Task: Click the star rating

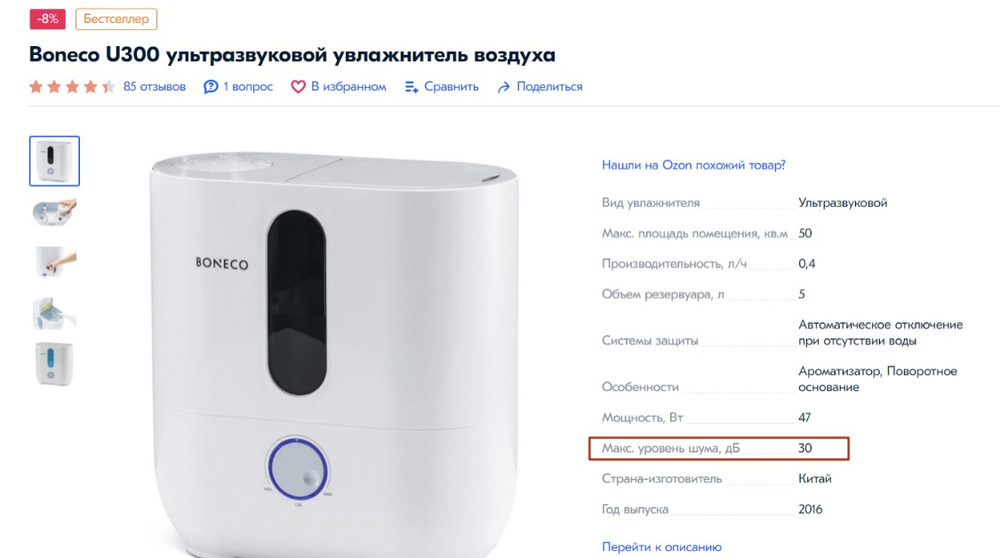Action: click(72, 87)
